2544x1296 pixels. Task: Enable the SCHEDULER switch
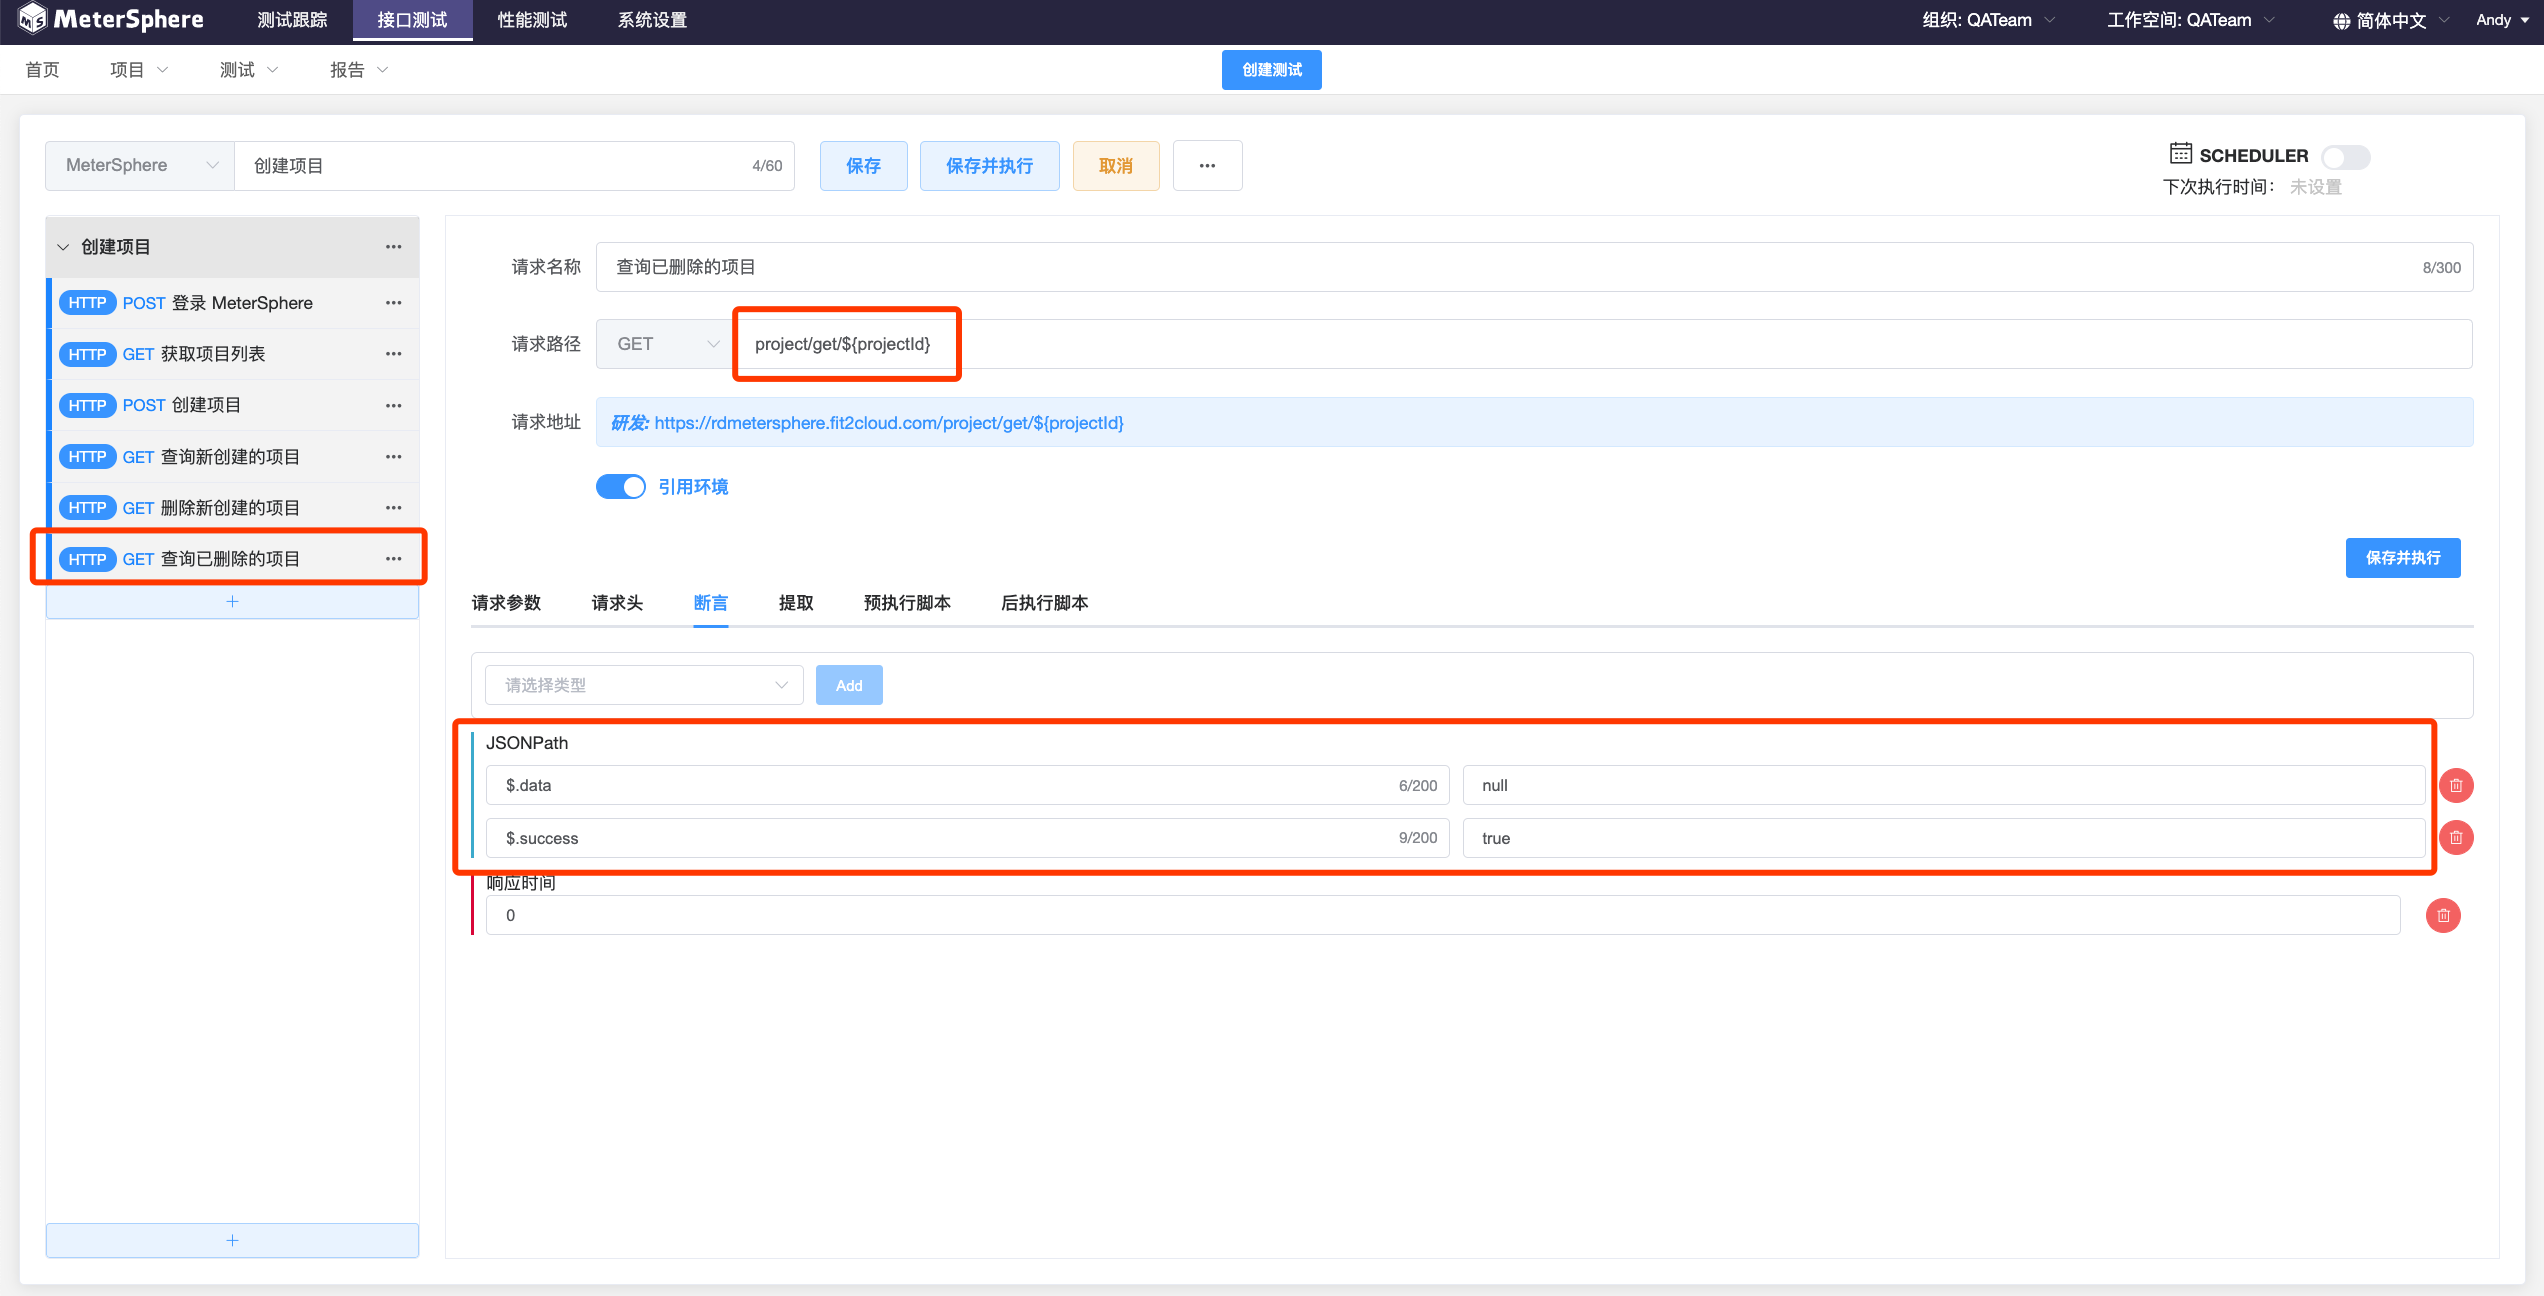click(2344, 157)
